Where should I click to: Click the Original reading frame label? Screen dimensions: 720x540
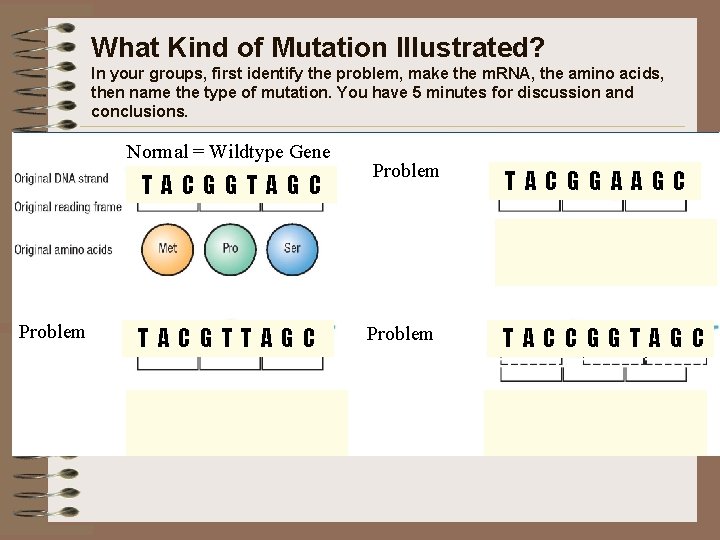(68, 207)
